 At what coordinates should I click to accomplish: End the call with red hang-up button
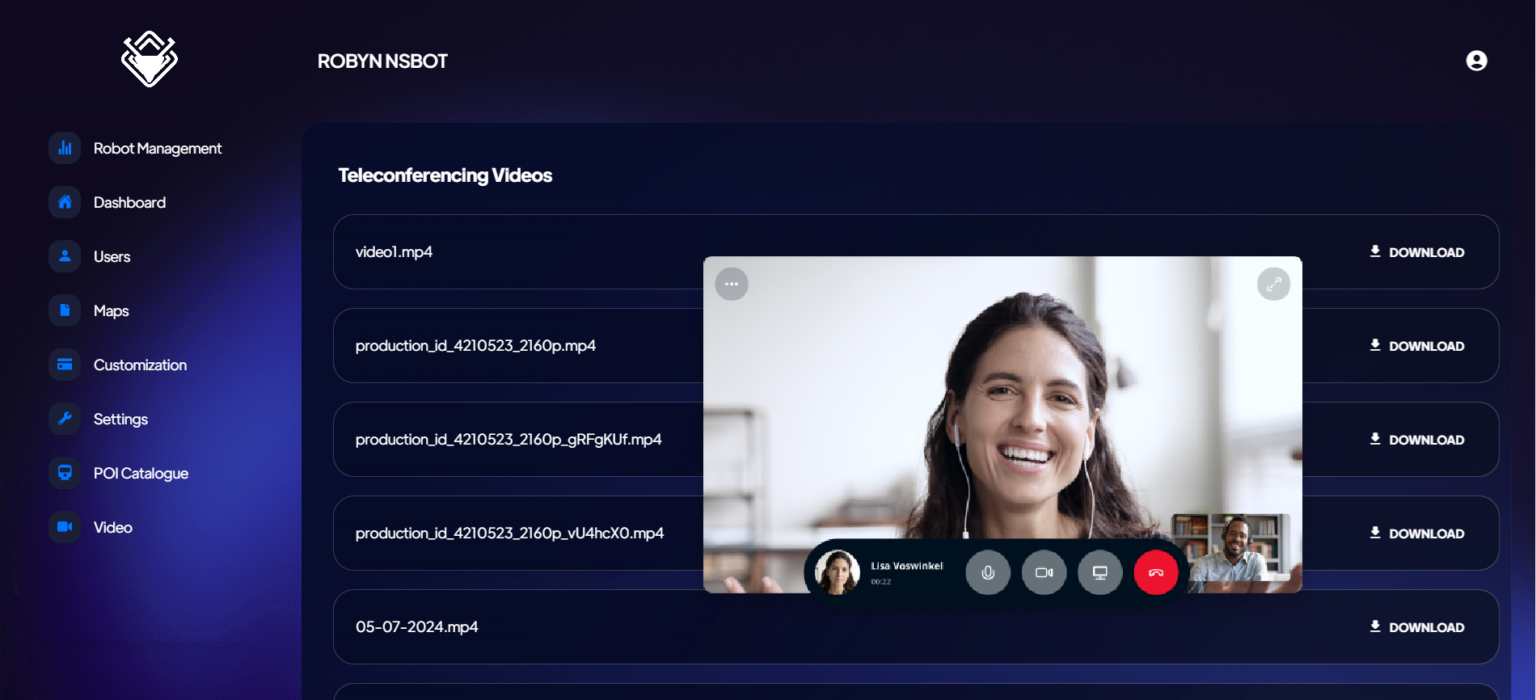(1156, 573)
